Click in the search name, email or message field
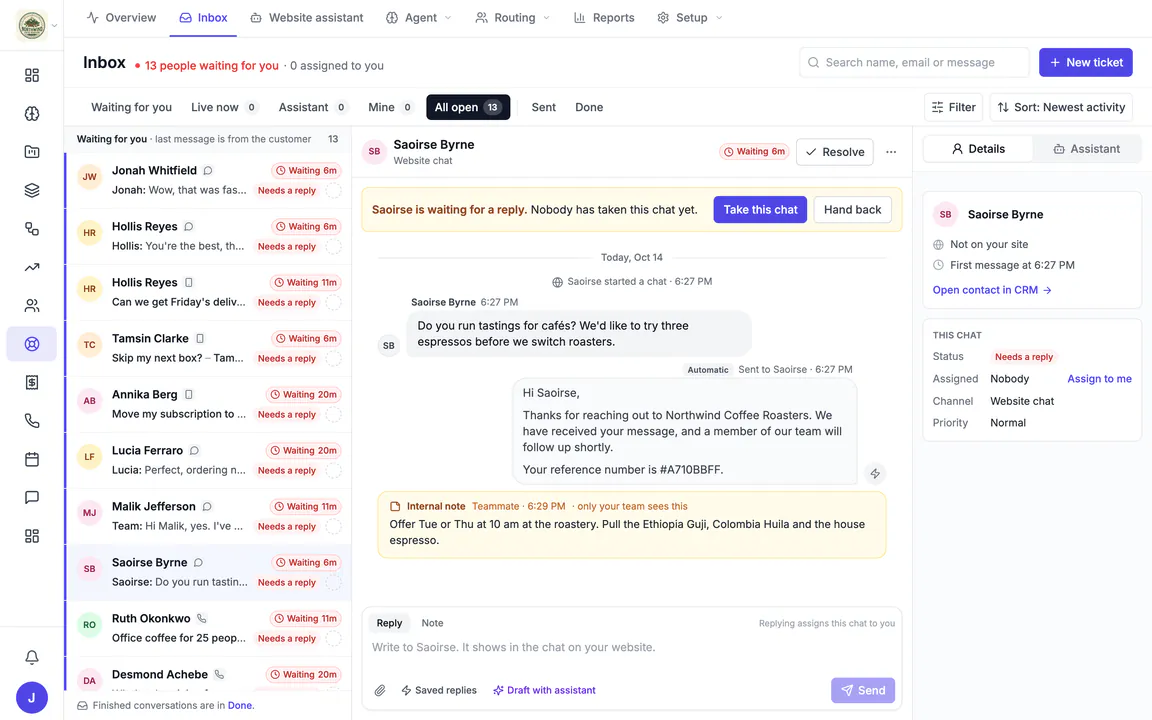Image resolution: width=1152 pixels, height=720 pixels. (x=914, y=62)
